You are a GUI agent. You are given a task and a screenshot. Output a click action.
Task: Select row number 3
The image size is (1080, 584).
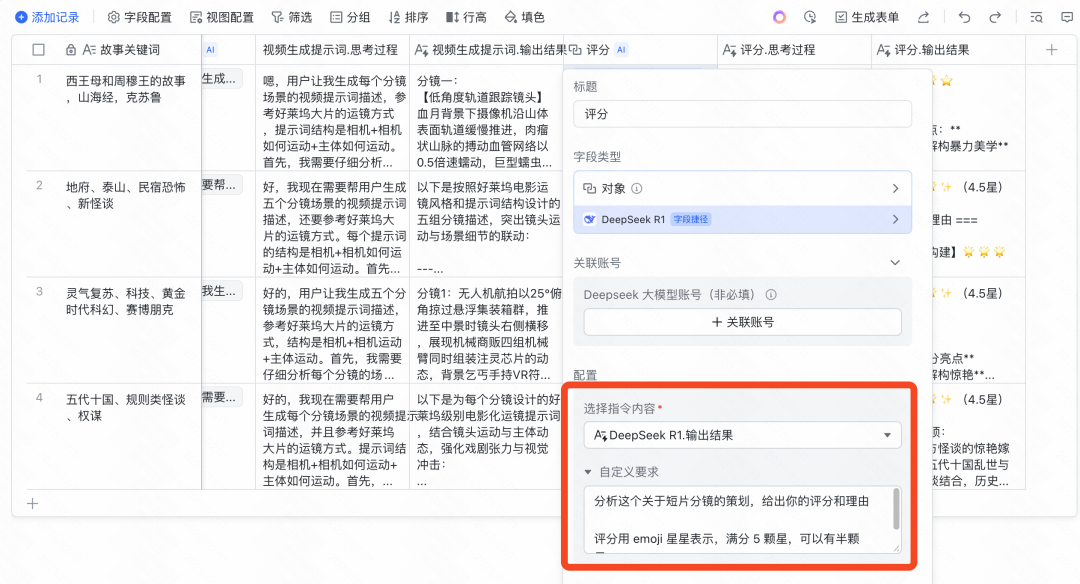click(39, 291)
